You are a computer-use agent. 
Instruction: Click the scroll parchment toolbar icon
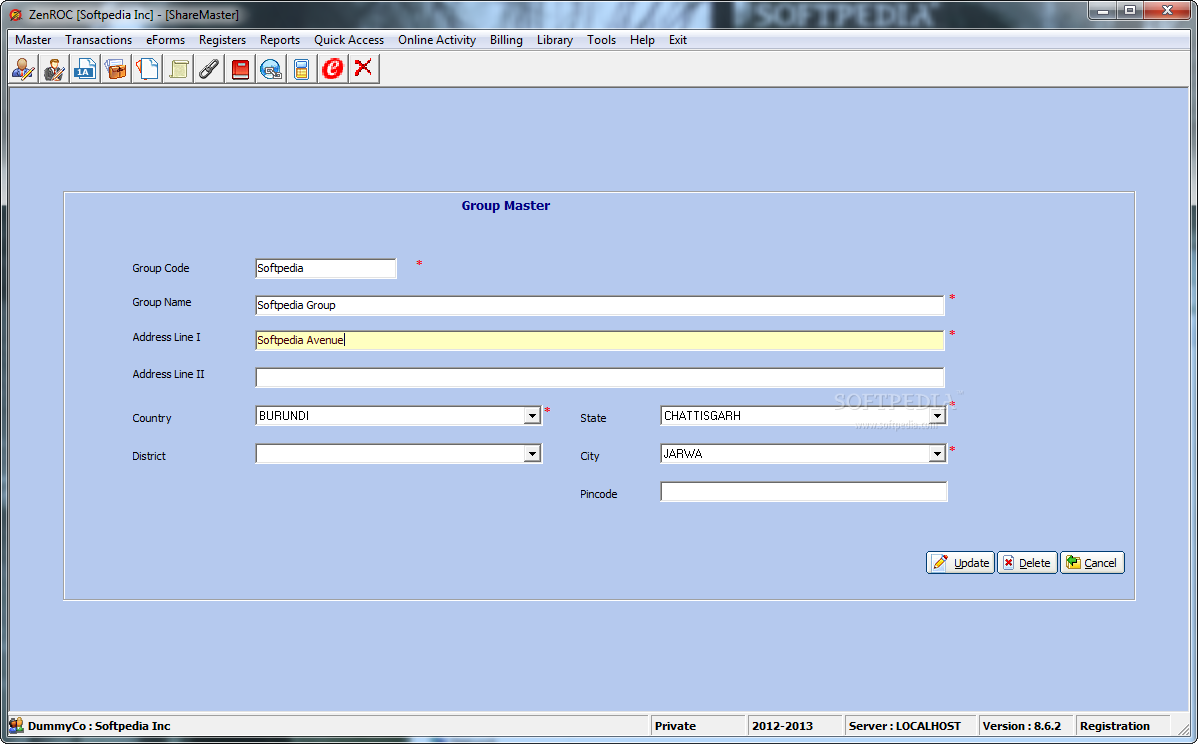coord(178,70)
